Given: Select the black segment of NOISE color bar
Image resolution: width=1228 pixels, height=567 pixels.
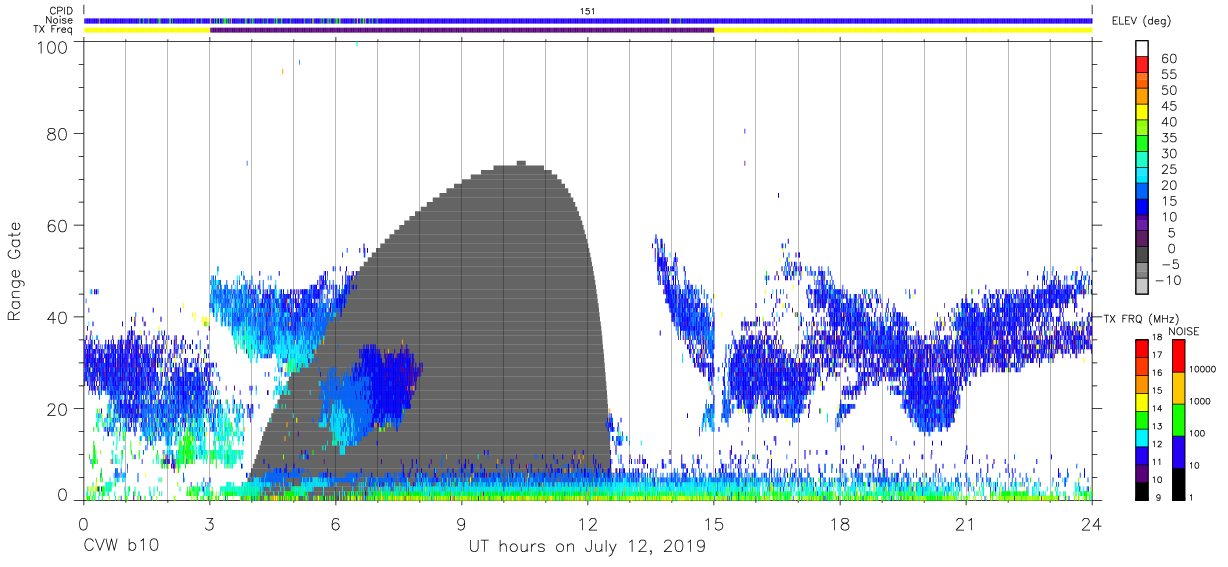Looking at the screenshot, I should click(x=1178, y=483).
